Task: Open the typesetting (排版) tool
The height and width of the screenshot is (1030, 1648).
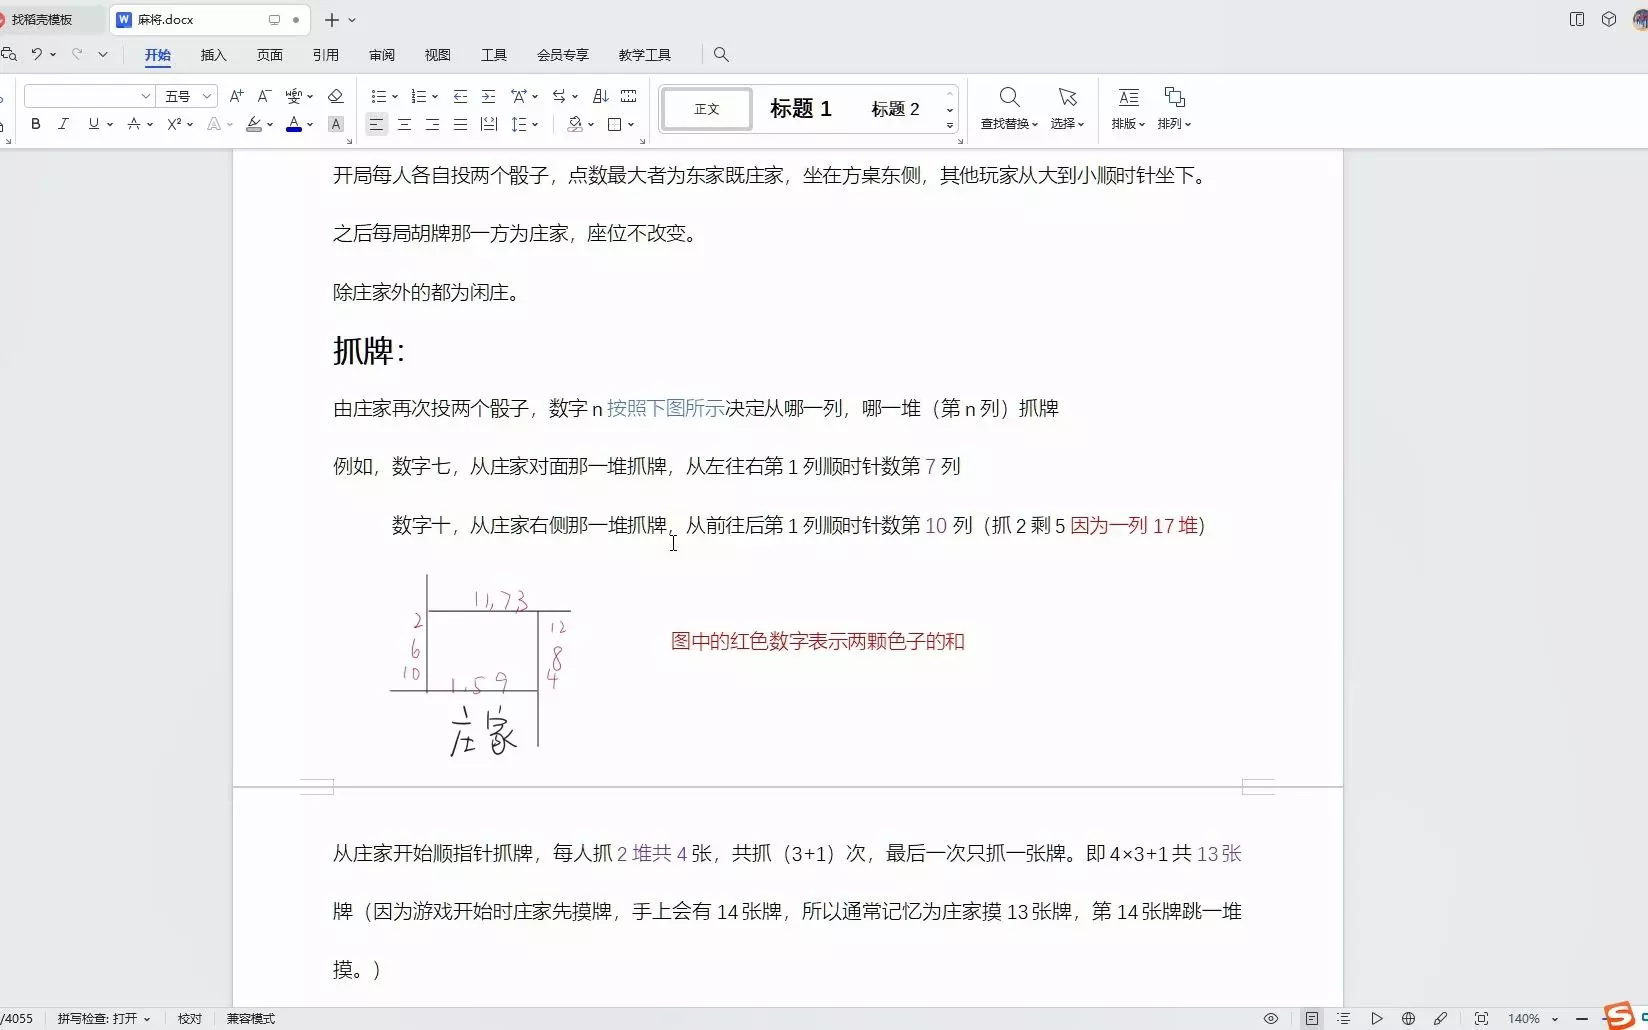Action: [1128, 108]
